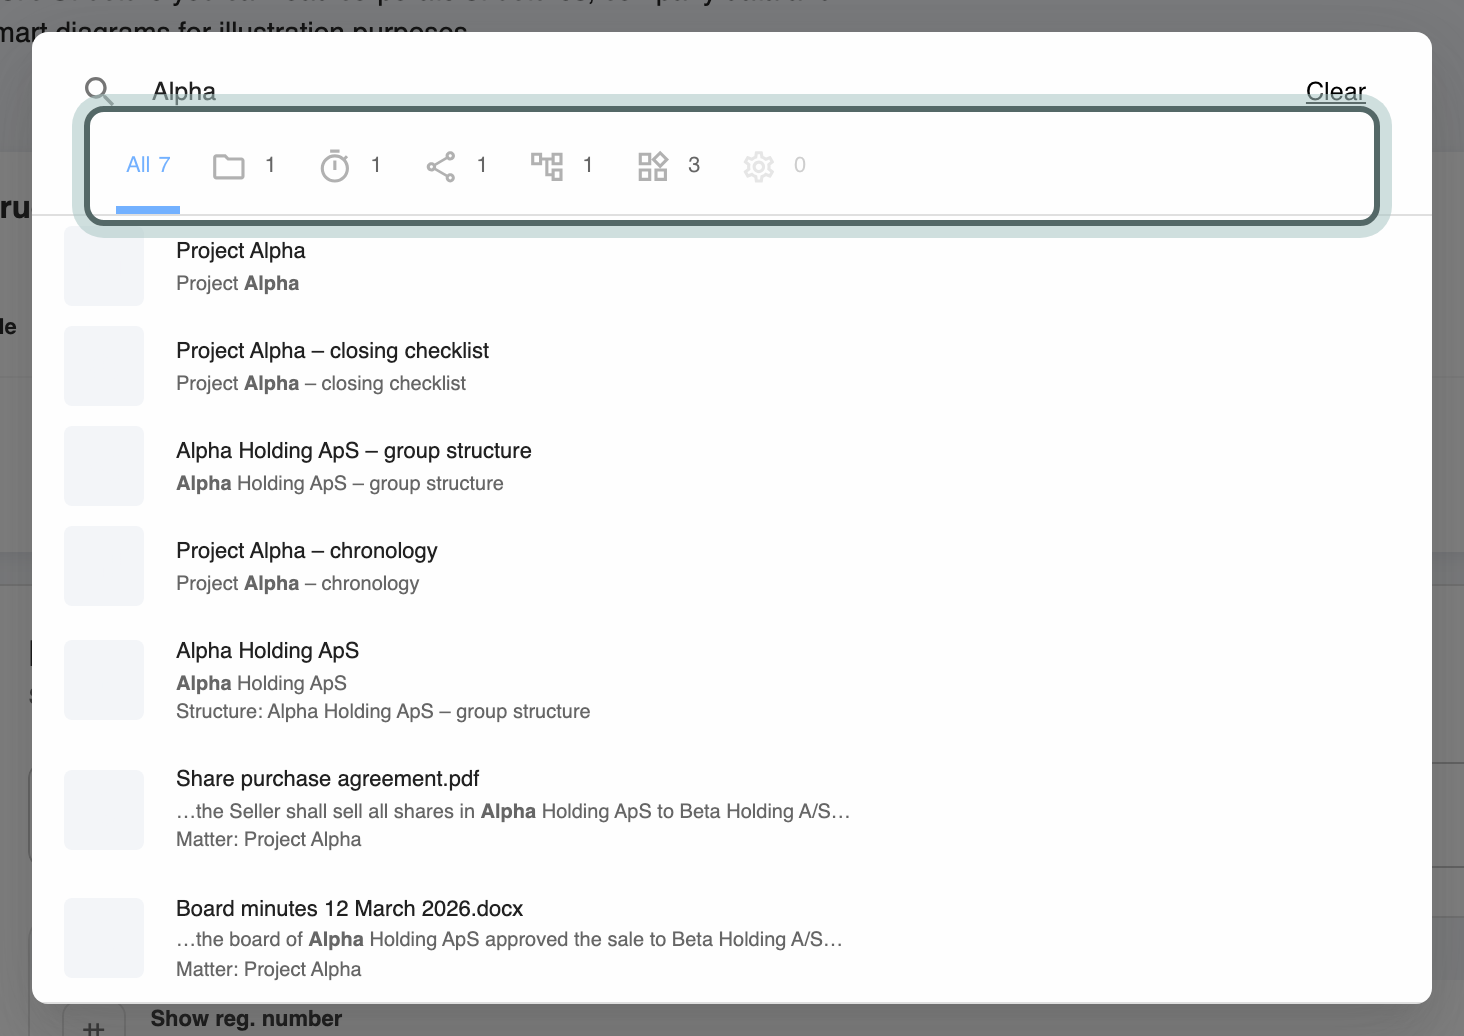Select the gear filter with 0 results

click(x=774, y=166)
